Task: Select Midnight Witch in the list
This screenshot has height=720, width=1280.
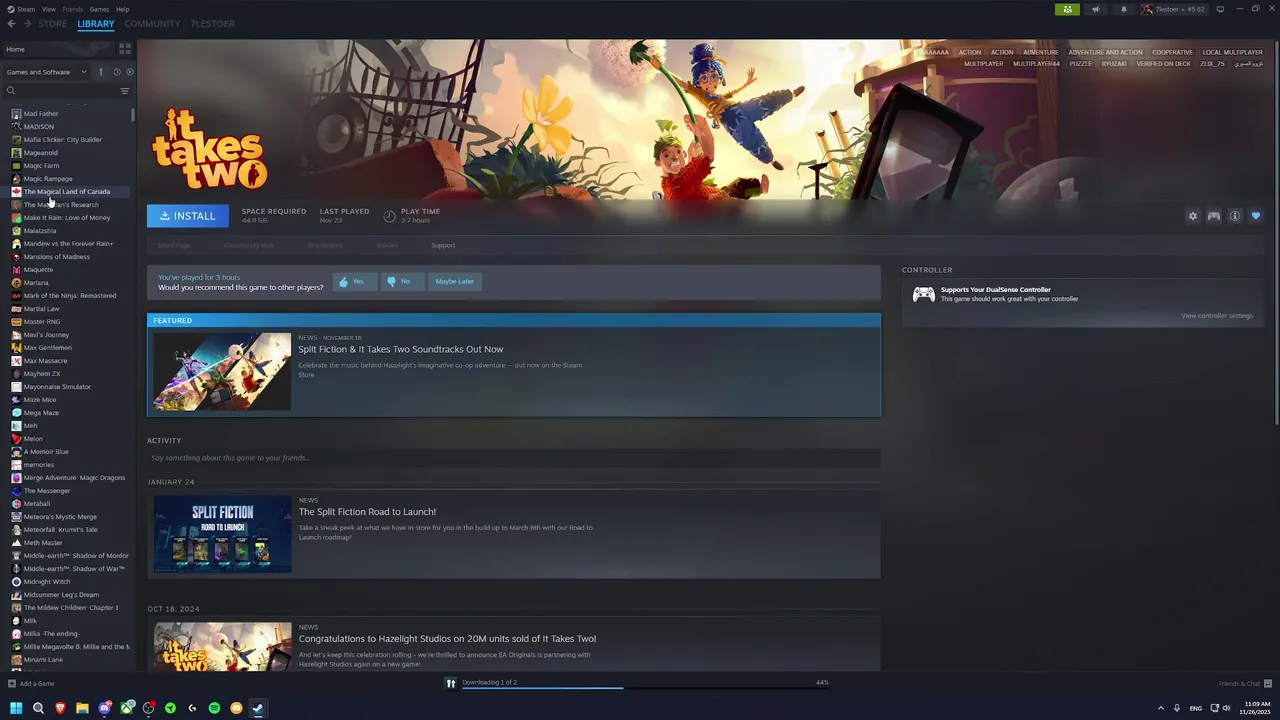Action: click(47, 582)
